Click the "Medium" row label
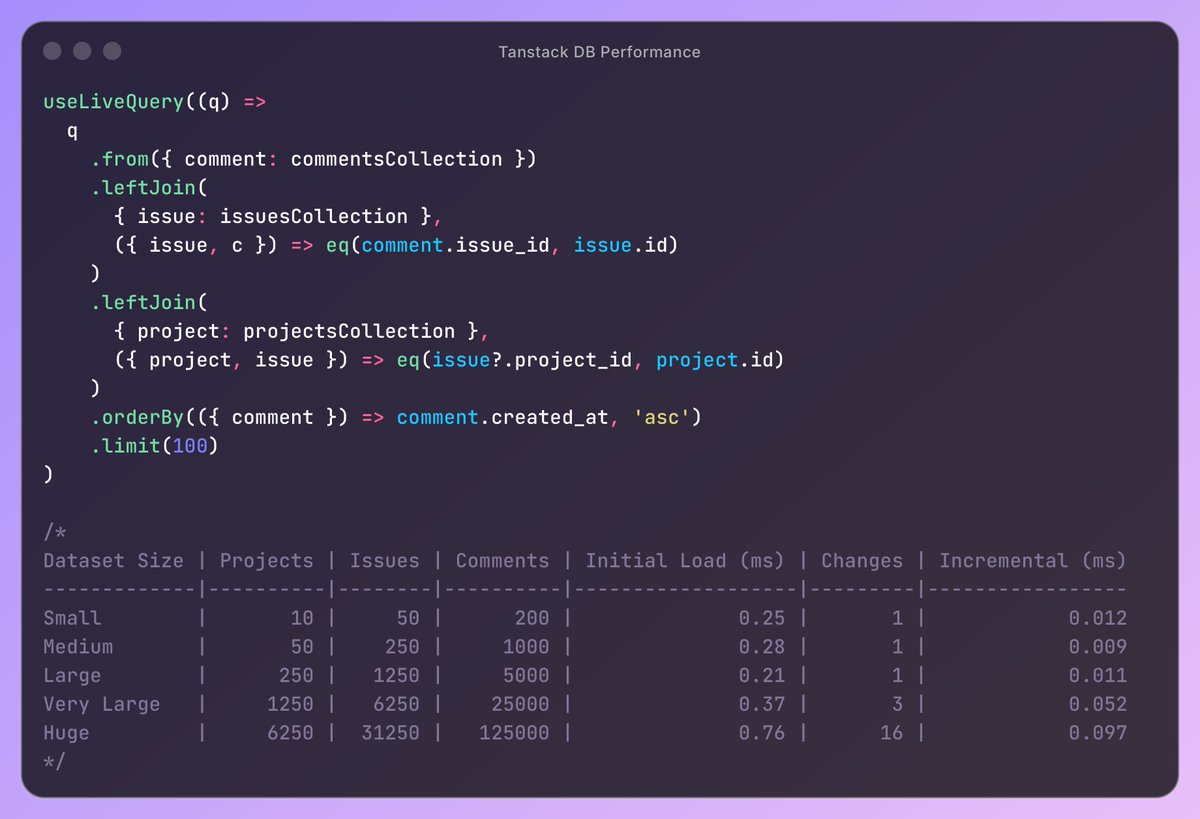Image resolution: width=1200 pixels, height=819 pixels. 78,647
